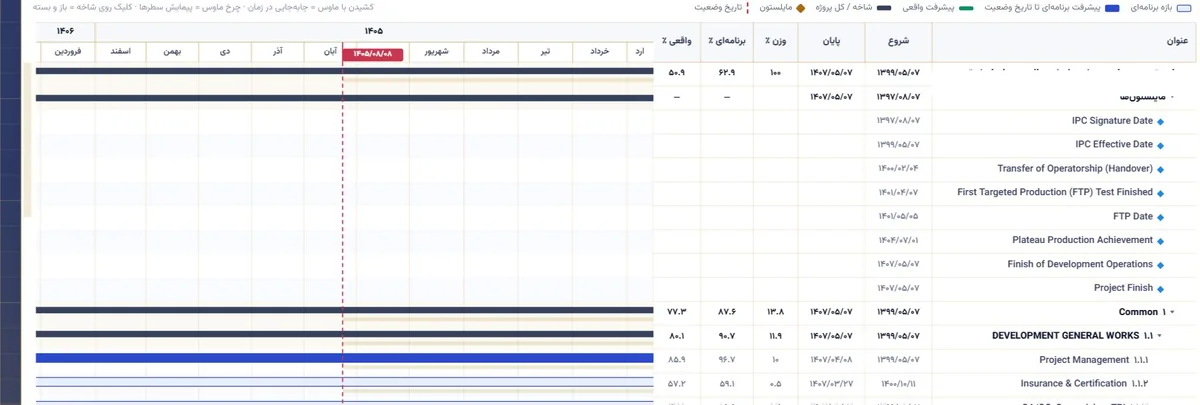
Task: Click the 85.9 actual percent for Project Management
Action: point(677,360)
